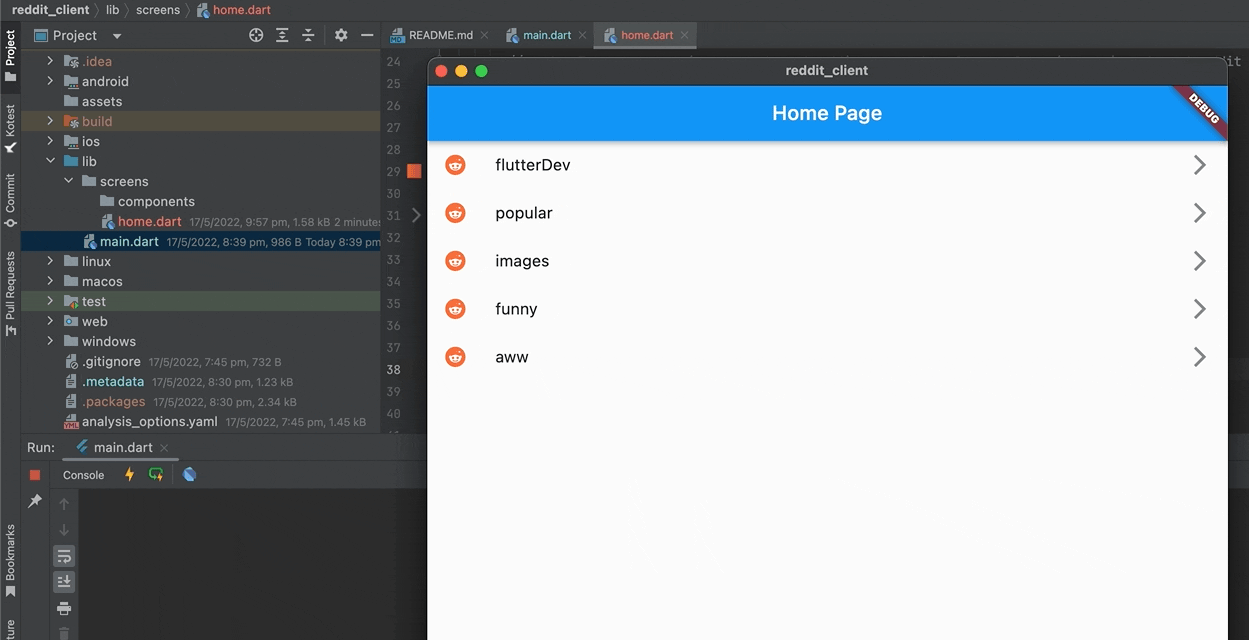The height and width of the screenshot is (640, 1249).
Task: Stop the running app with red square
Action: point(34,475)
